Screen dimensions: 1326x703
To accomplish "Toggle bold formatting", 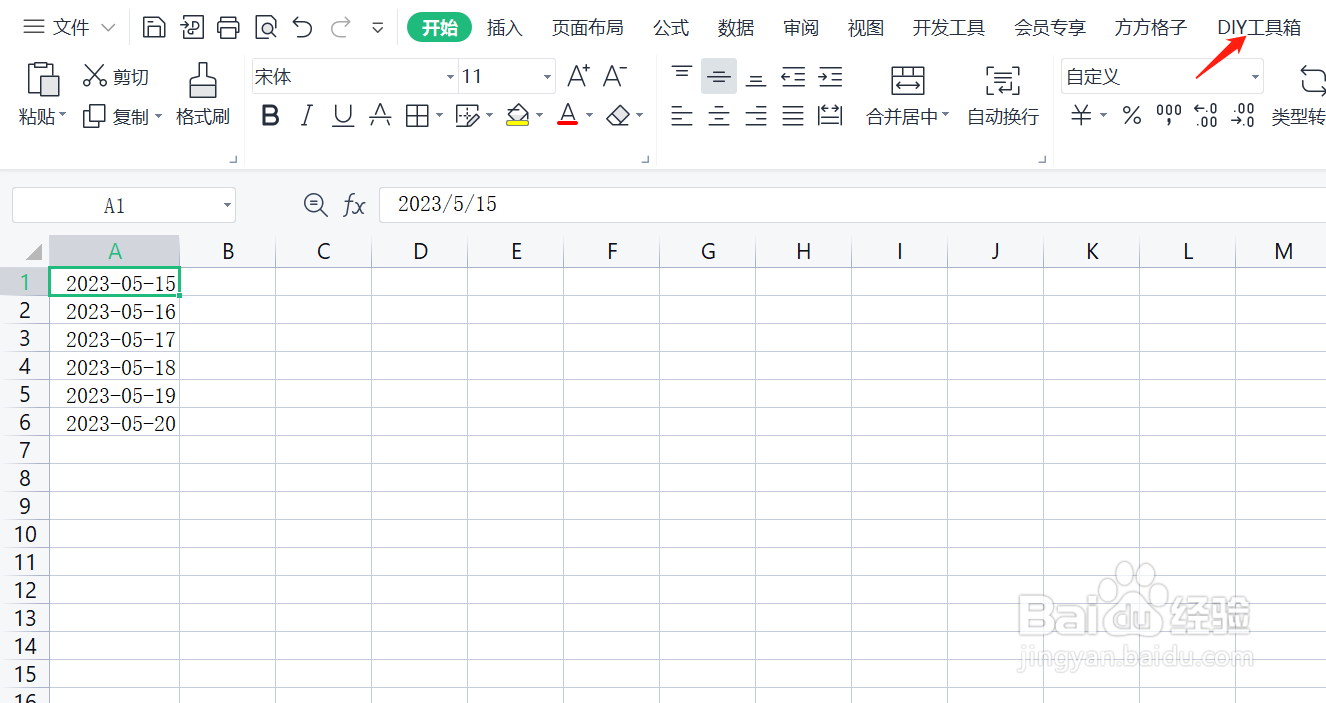I will pyautogui.click(x=270, y=116).
